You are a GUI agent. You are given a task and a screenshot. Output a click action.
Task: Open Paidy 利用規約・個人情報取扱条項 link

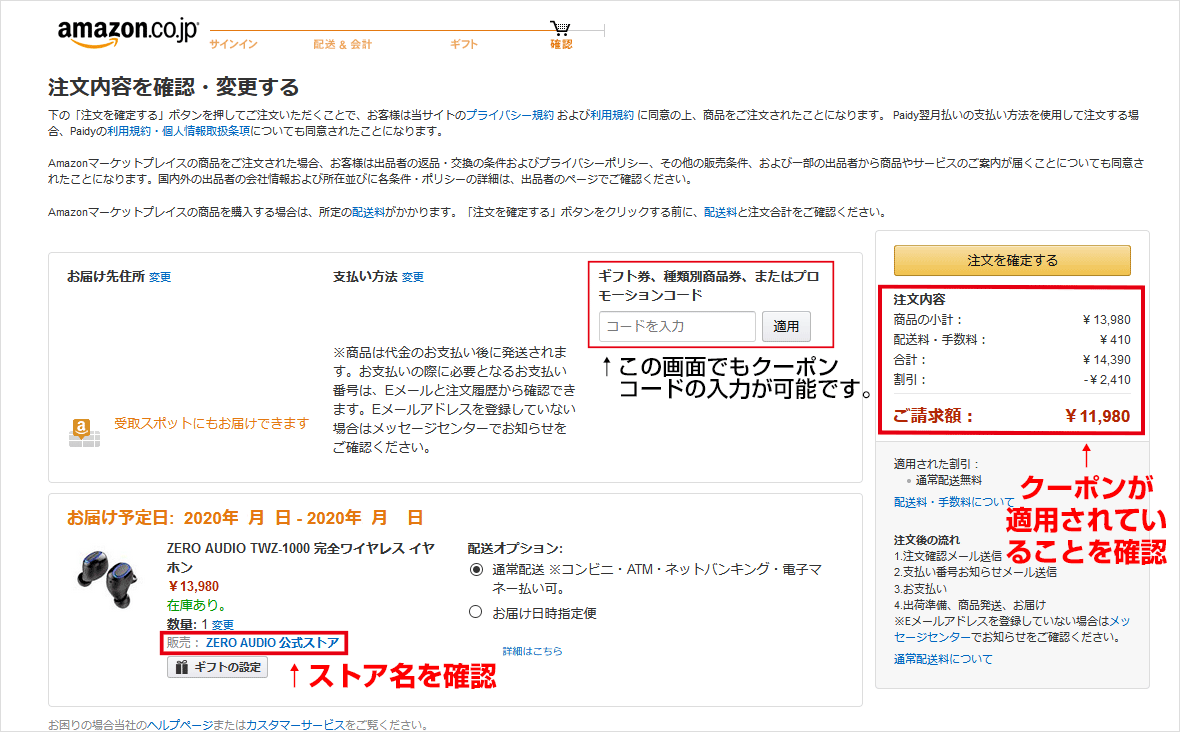pos(178,131)
